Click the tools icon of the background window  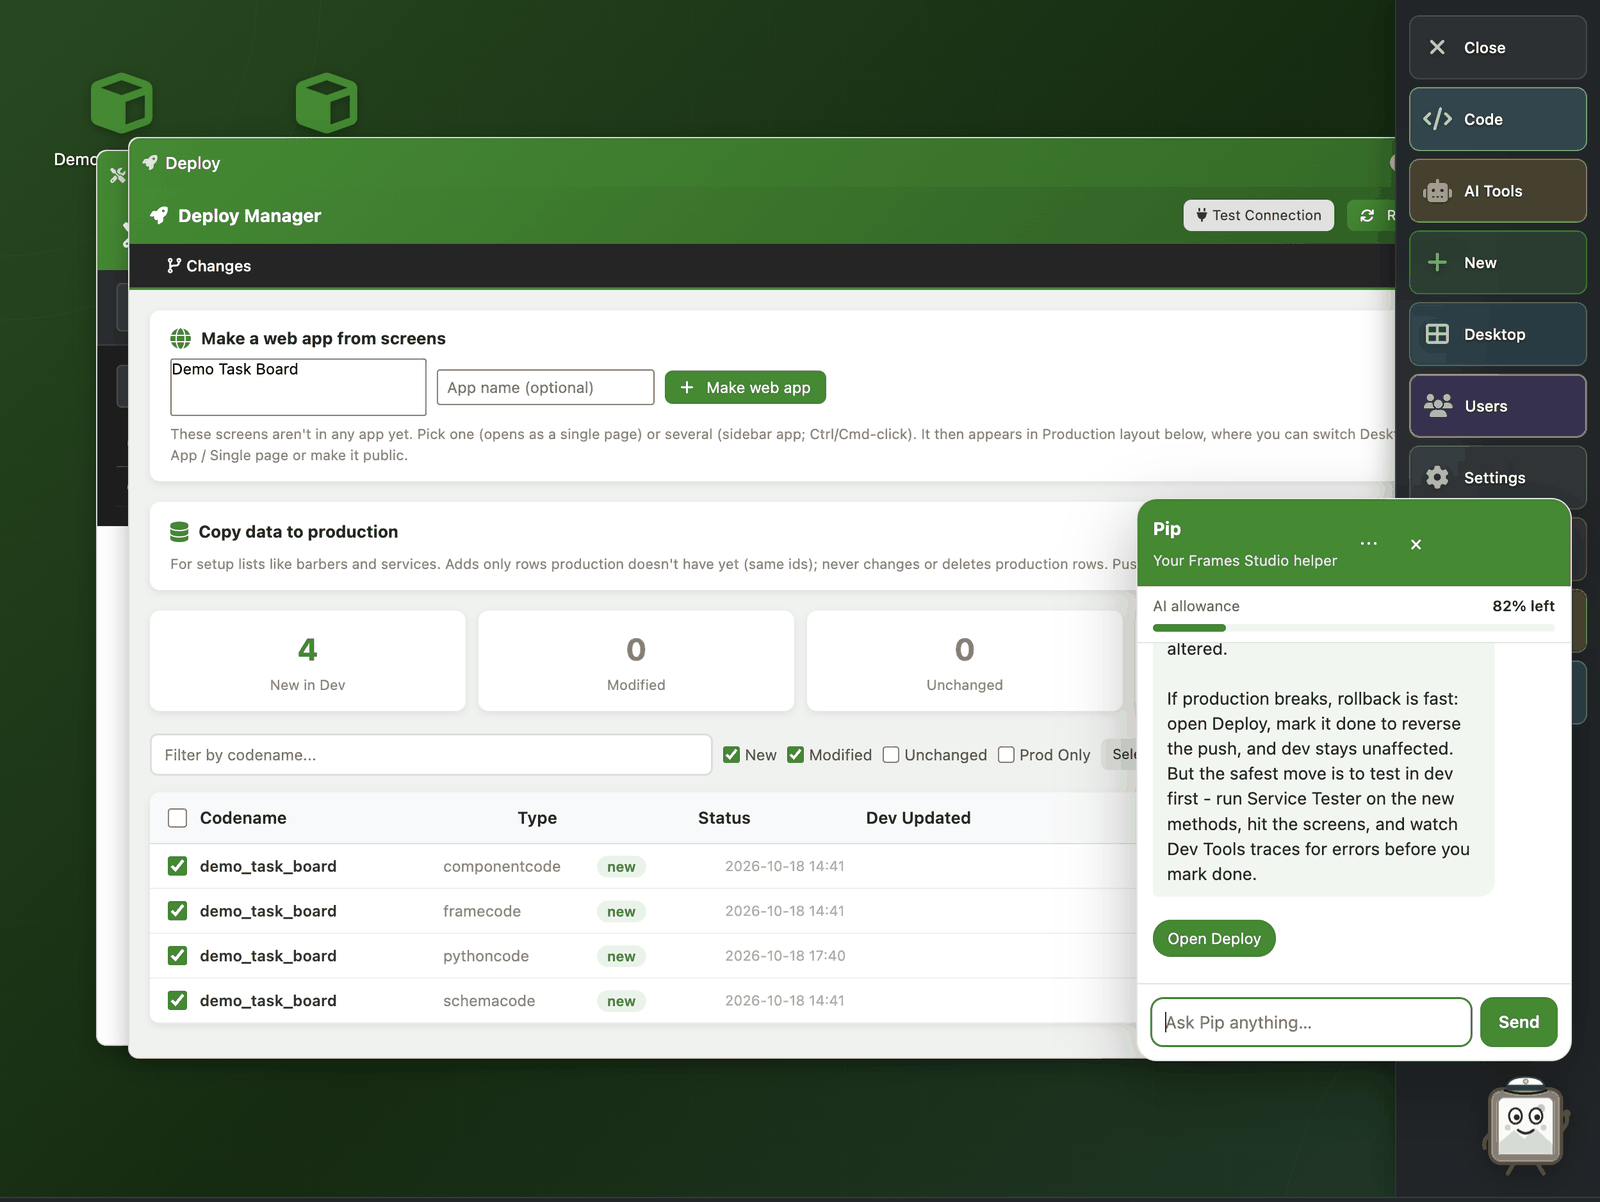pos(117,175)
